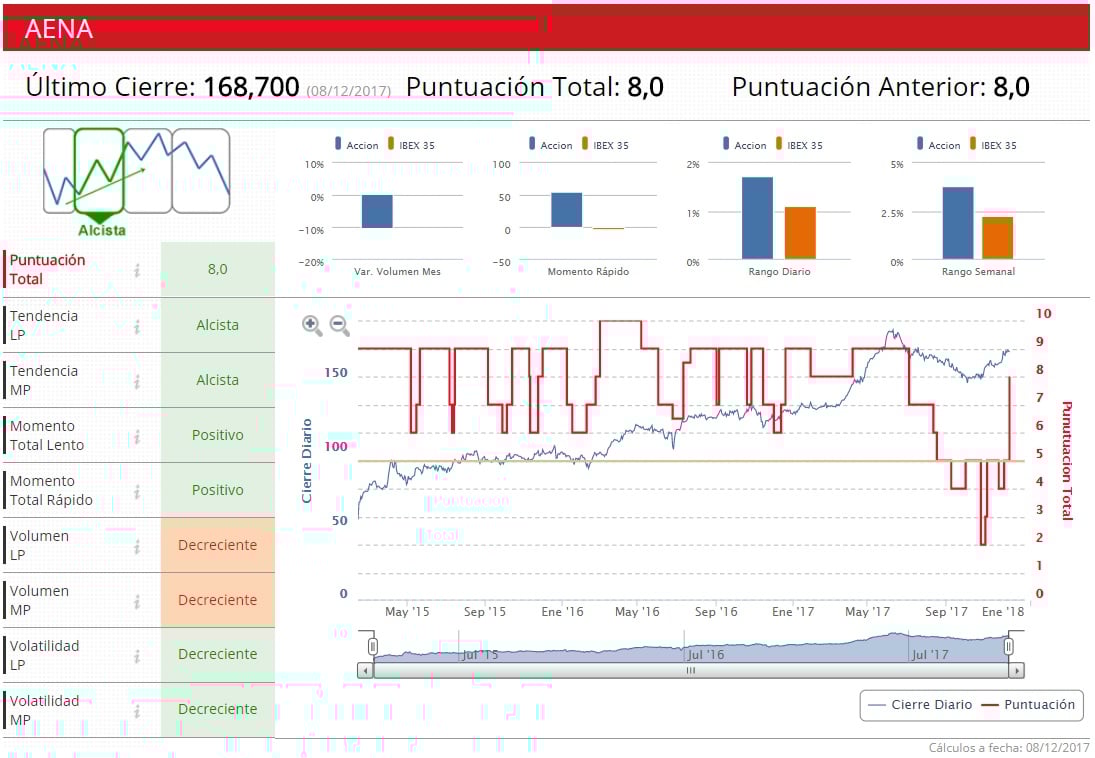Click the Rango Semanal chart title
The image size is (1095, 758).
coord(978,272)
